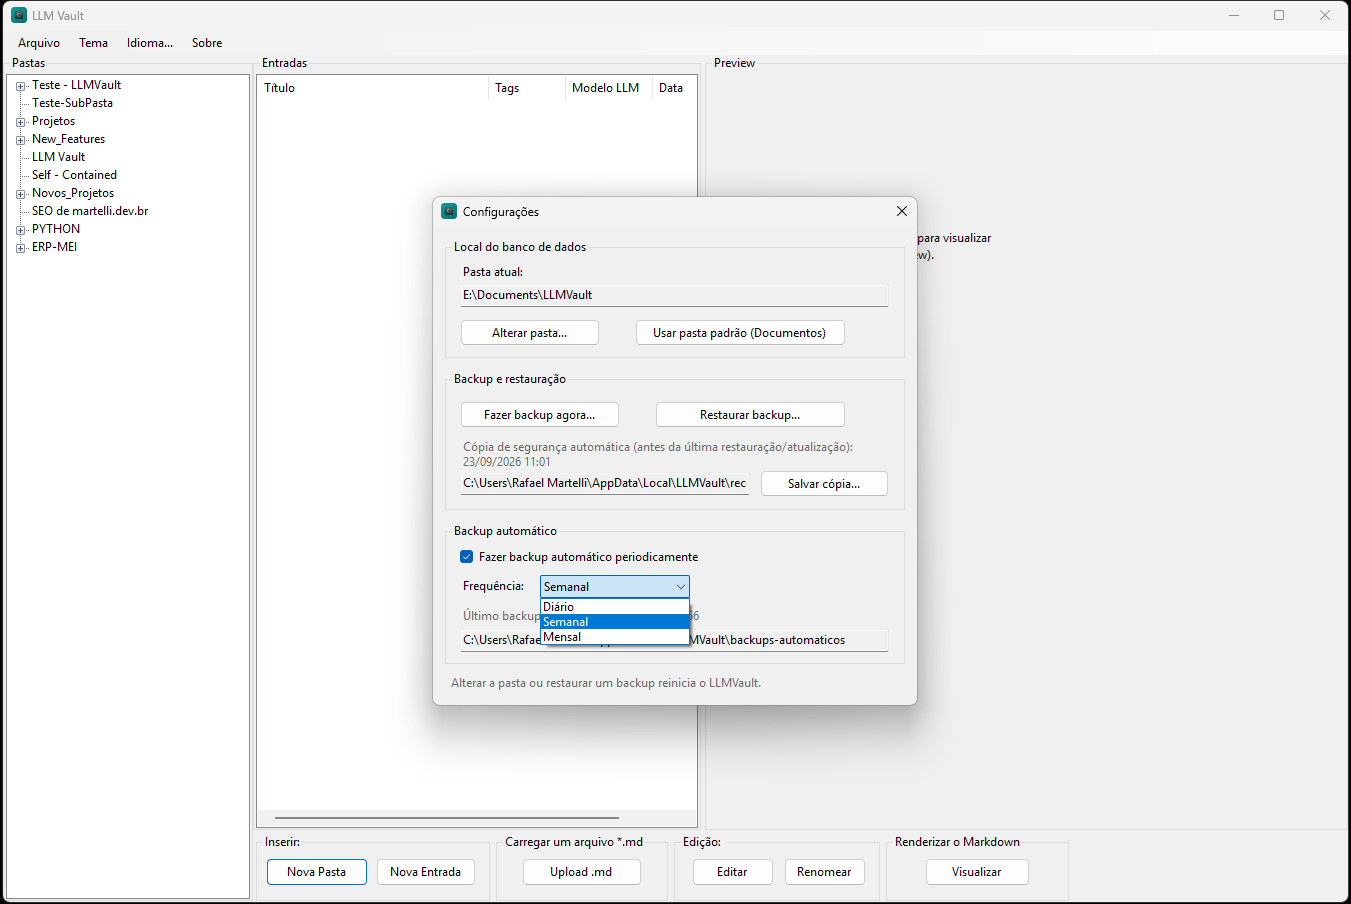
Task: Open the Frequência combo box
Action: (615, 587)
